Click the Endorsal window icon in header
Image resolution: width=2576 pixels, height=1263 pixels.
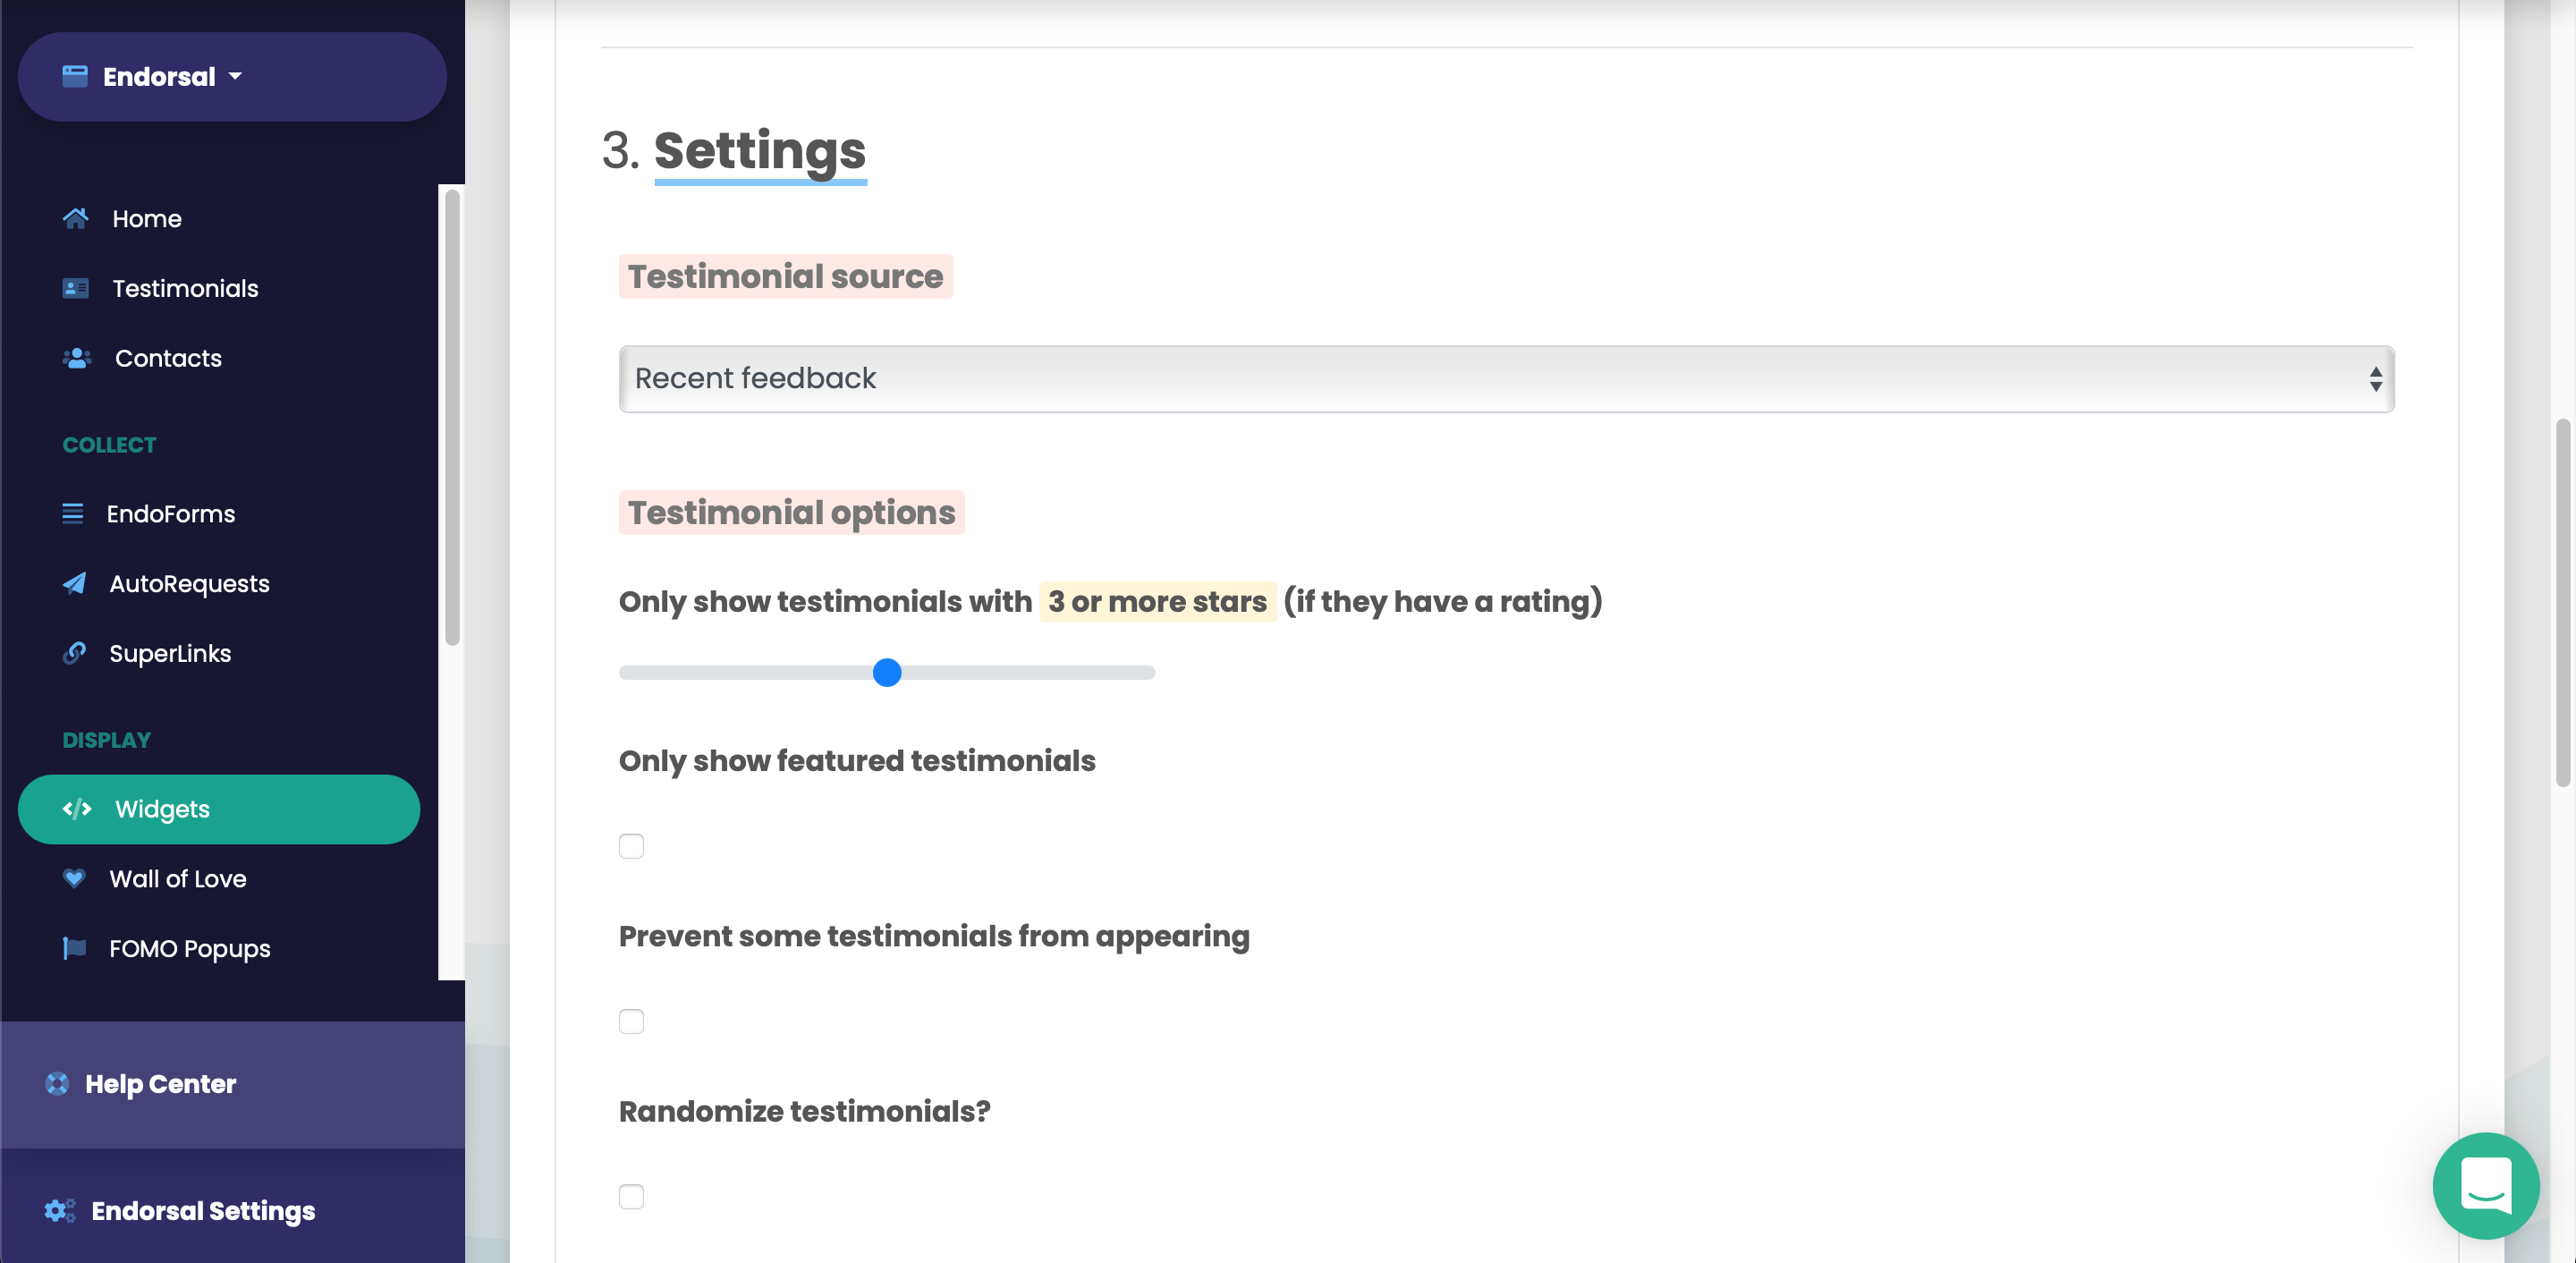[75, 76]
